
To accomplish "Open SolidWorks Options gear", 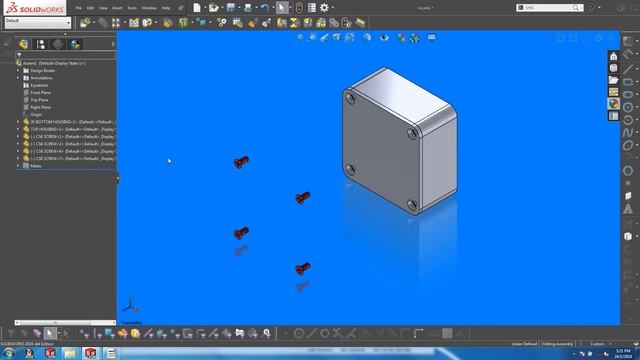I will (324, 7).
